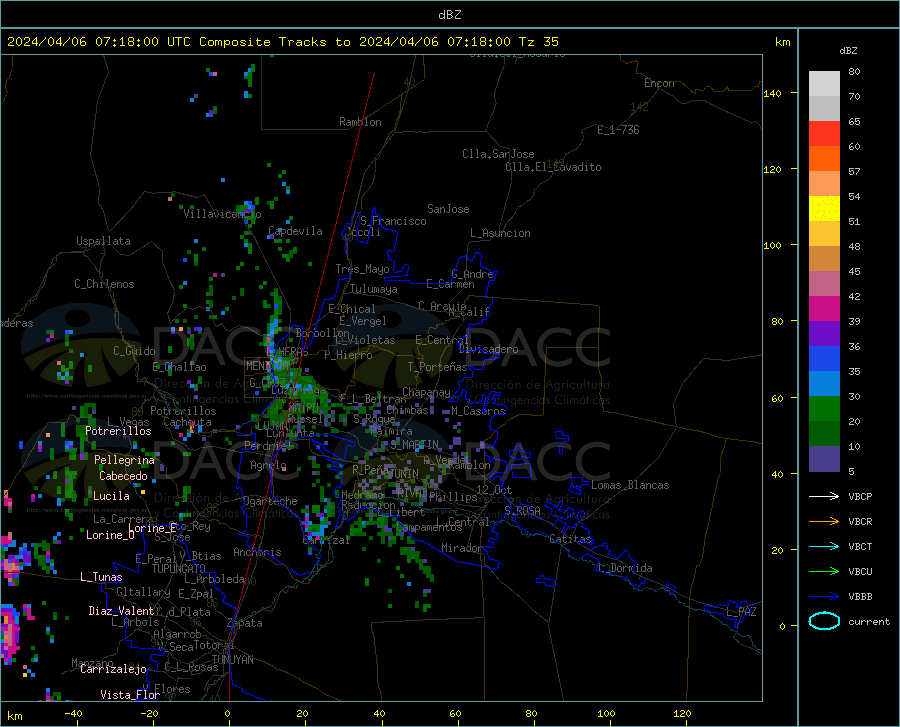Click the Tulumaya map label
Screen dimensions: 900x727
pyautogui.click(x=374, y=289)
